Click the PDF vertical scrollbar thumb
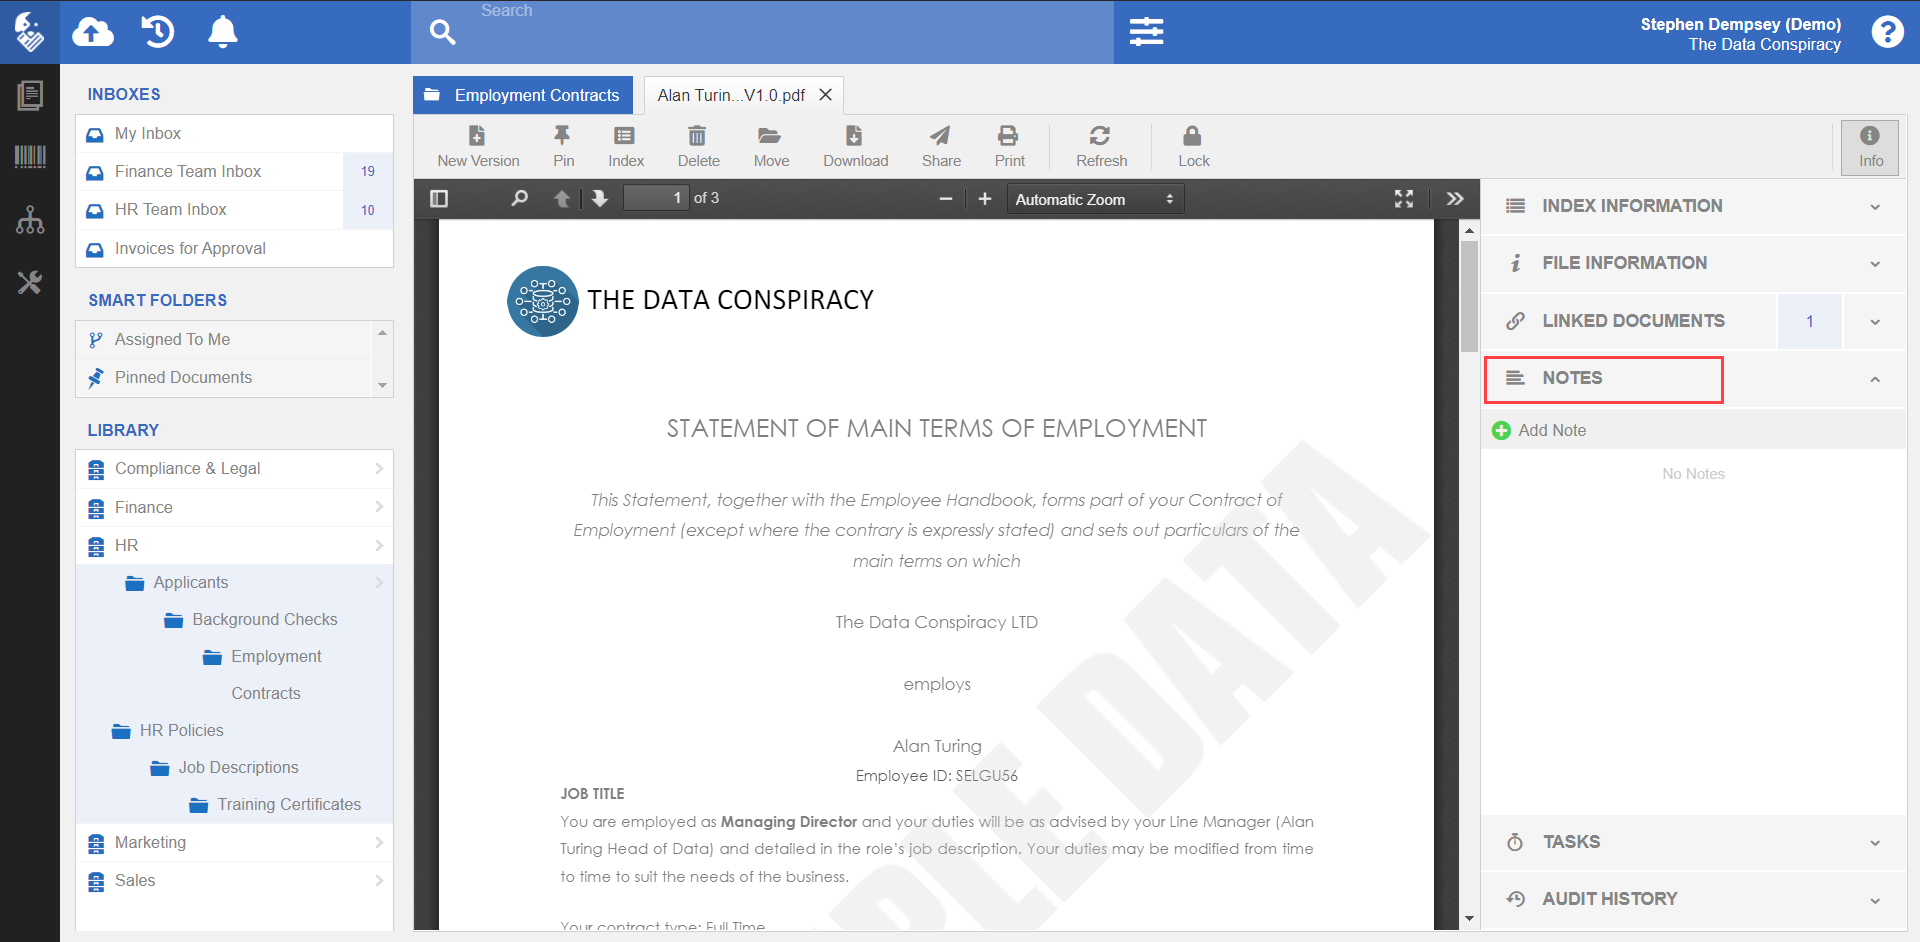The image size is (1920, 942). [x=1469, y=297]
